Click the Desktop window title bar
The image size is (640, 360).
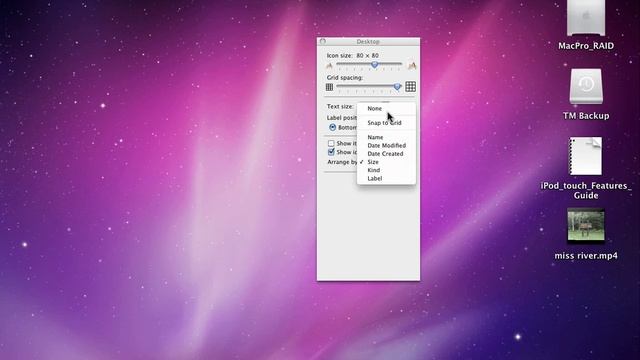coord(368,42)
